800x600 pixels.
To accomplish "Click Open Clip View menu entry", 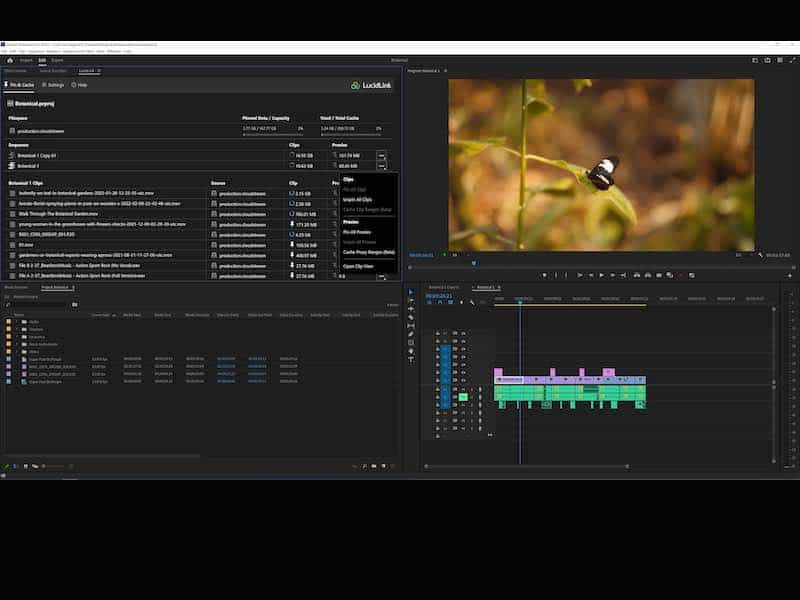I will pos(358,266).
